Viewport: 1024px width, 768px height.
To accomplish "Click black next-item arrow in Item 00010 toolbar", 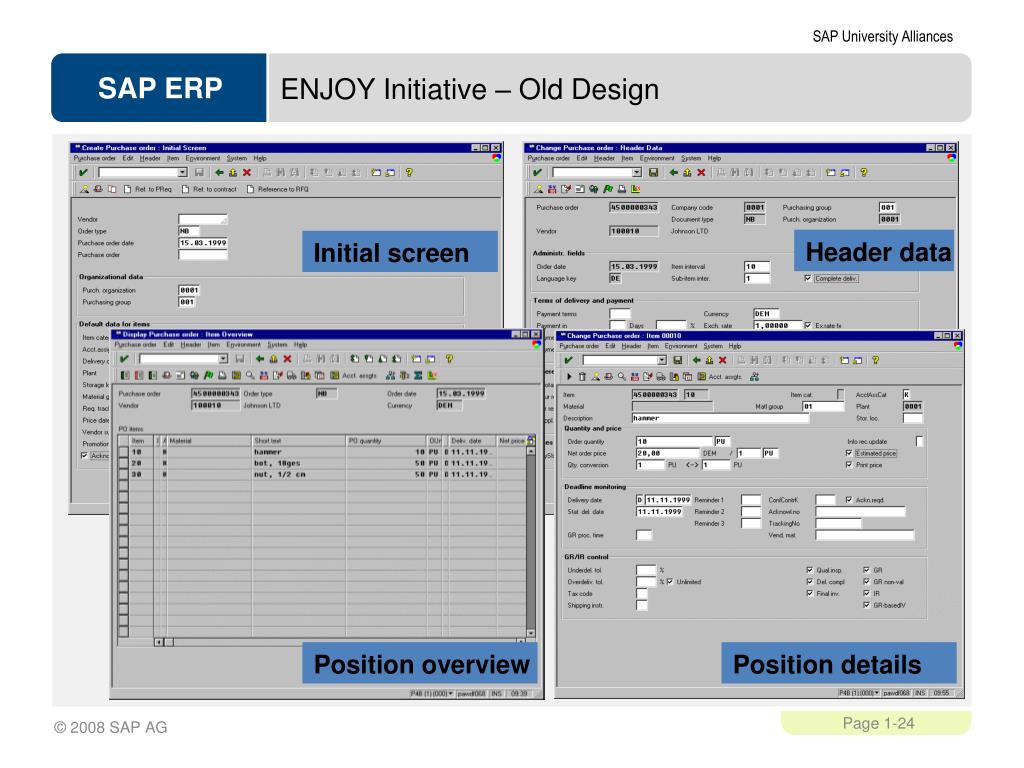I will coord(569,377).
